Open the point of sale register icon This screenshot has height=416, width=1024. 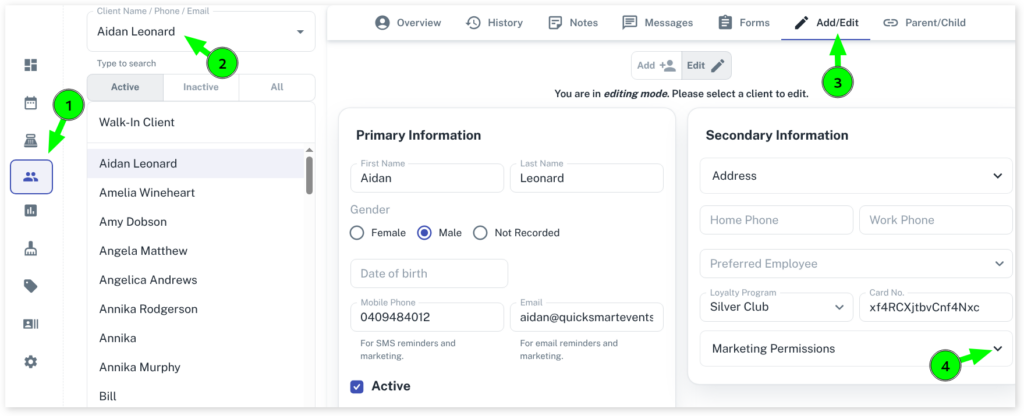tap(31, 140)
